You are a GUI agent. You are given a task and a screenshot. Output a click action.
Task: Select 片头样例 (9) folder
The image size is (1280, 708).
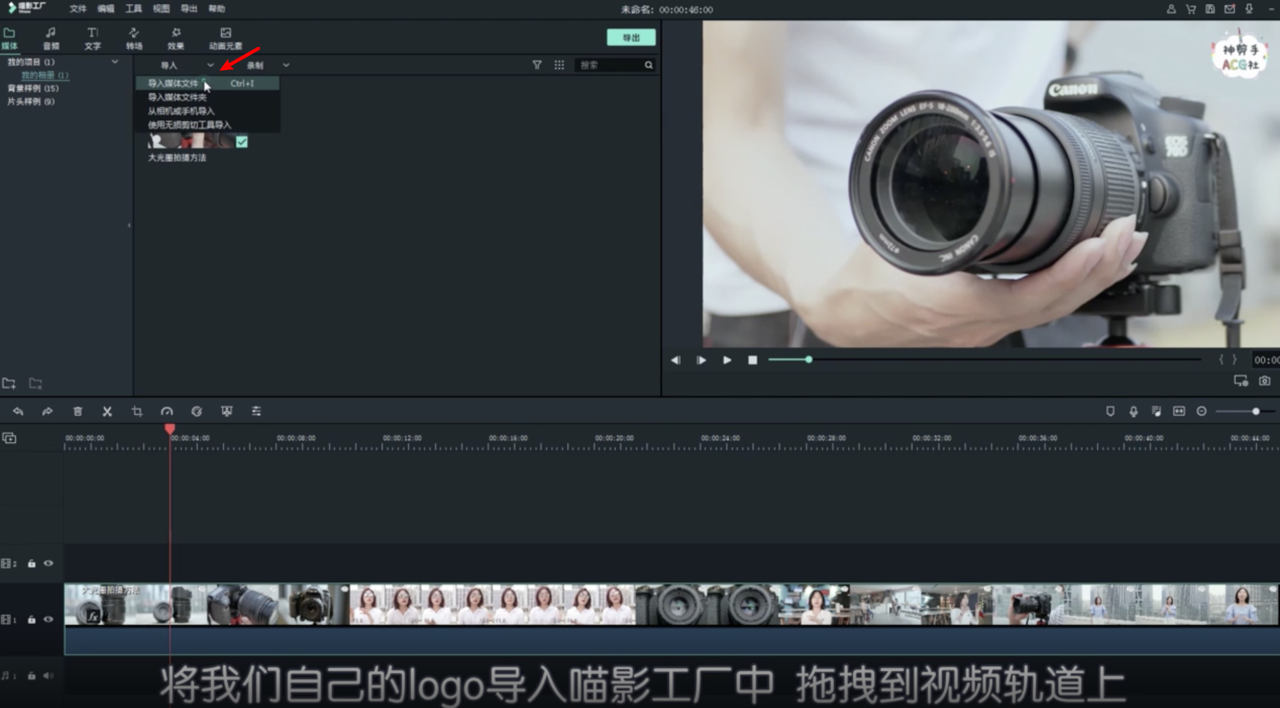[31, 101]
